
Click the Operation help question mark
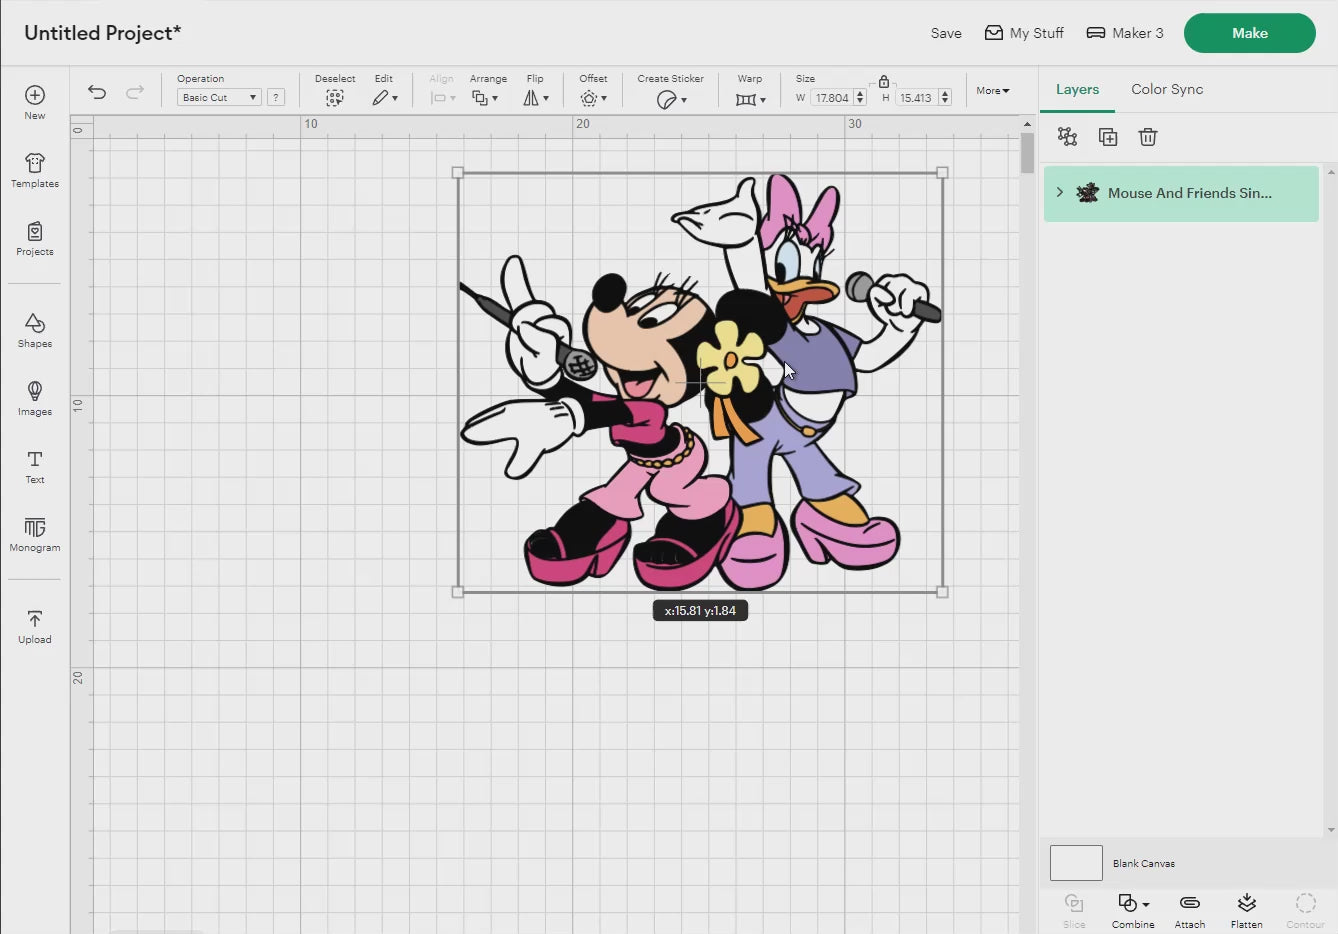click(x=276, y=97)
